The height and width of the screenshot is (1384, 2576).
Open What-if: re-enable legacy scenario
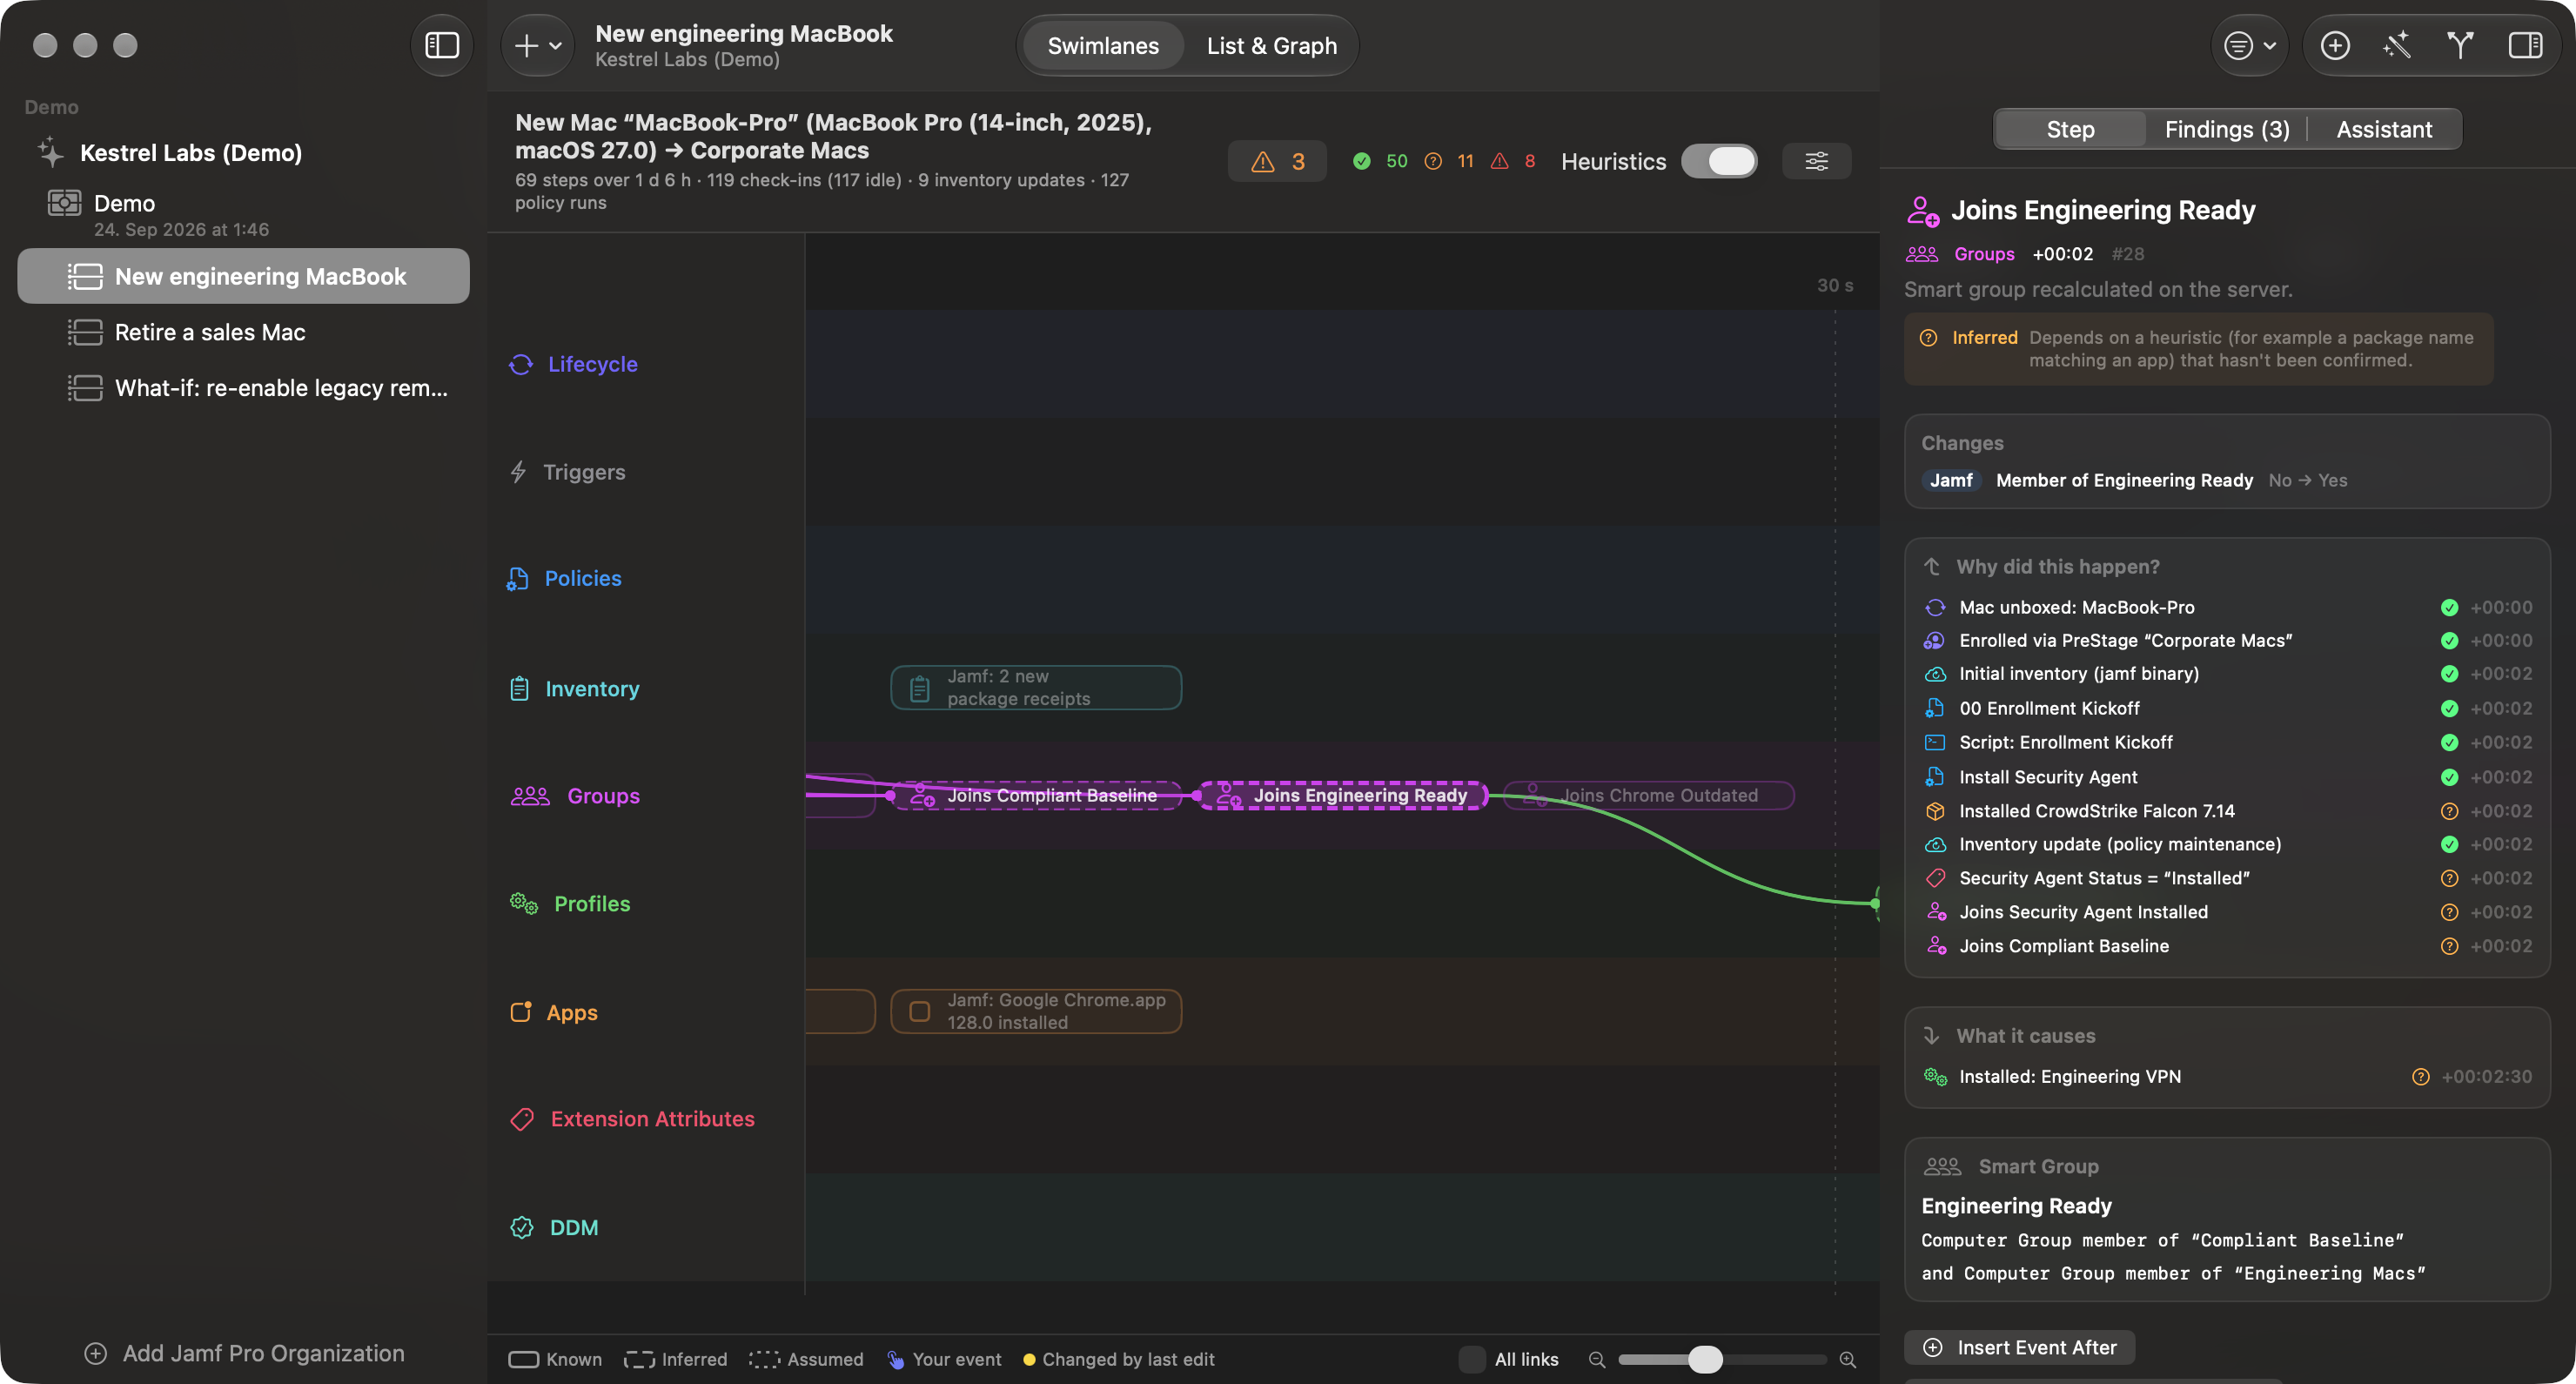[243, 388]
